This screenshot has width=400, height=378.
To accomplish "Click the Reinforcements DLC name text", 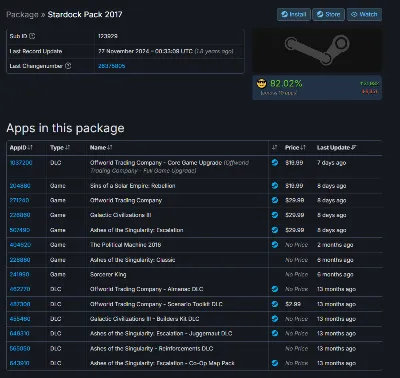I will point(151,348).
